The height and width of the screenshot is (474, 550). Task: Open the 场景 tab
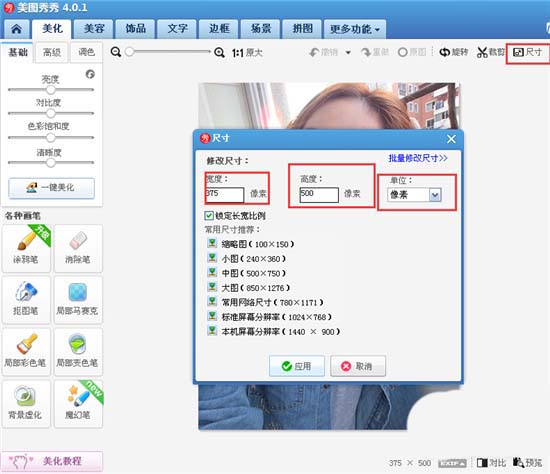point(261,29)
